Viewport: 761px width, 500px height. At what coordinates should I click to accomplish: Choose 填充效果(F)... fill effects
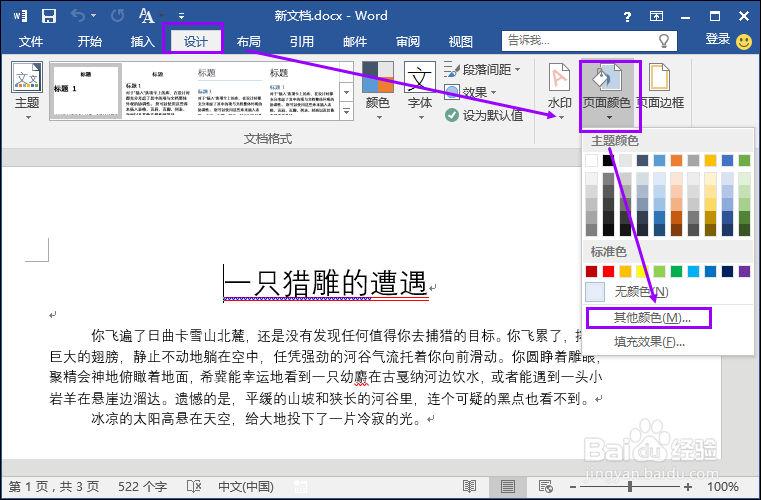tap(649, 342)
